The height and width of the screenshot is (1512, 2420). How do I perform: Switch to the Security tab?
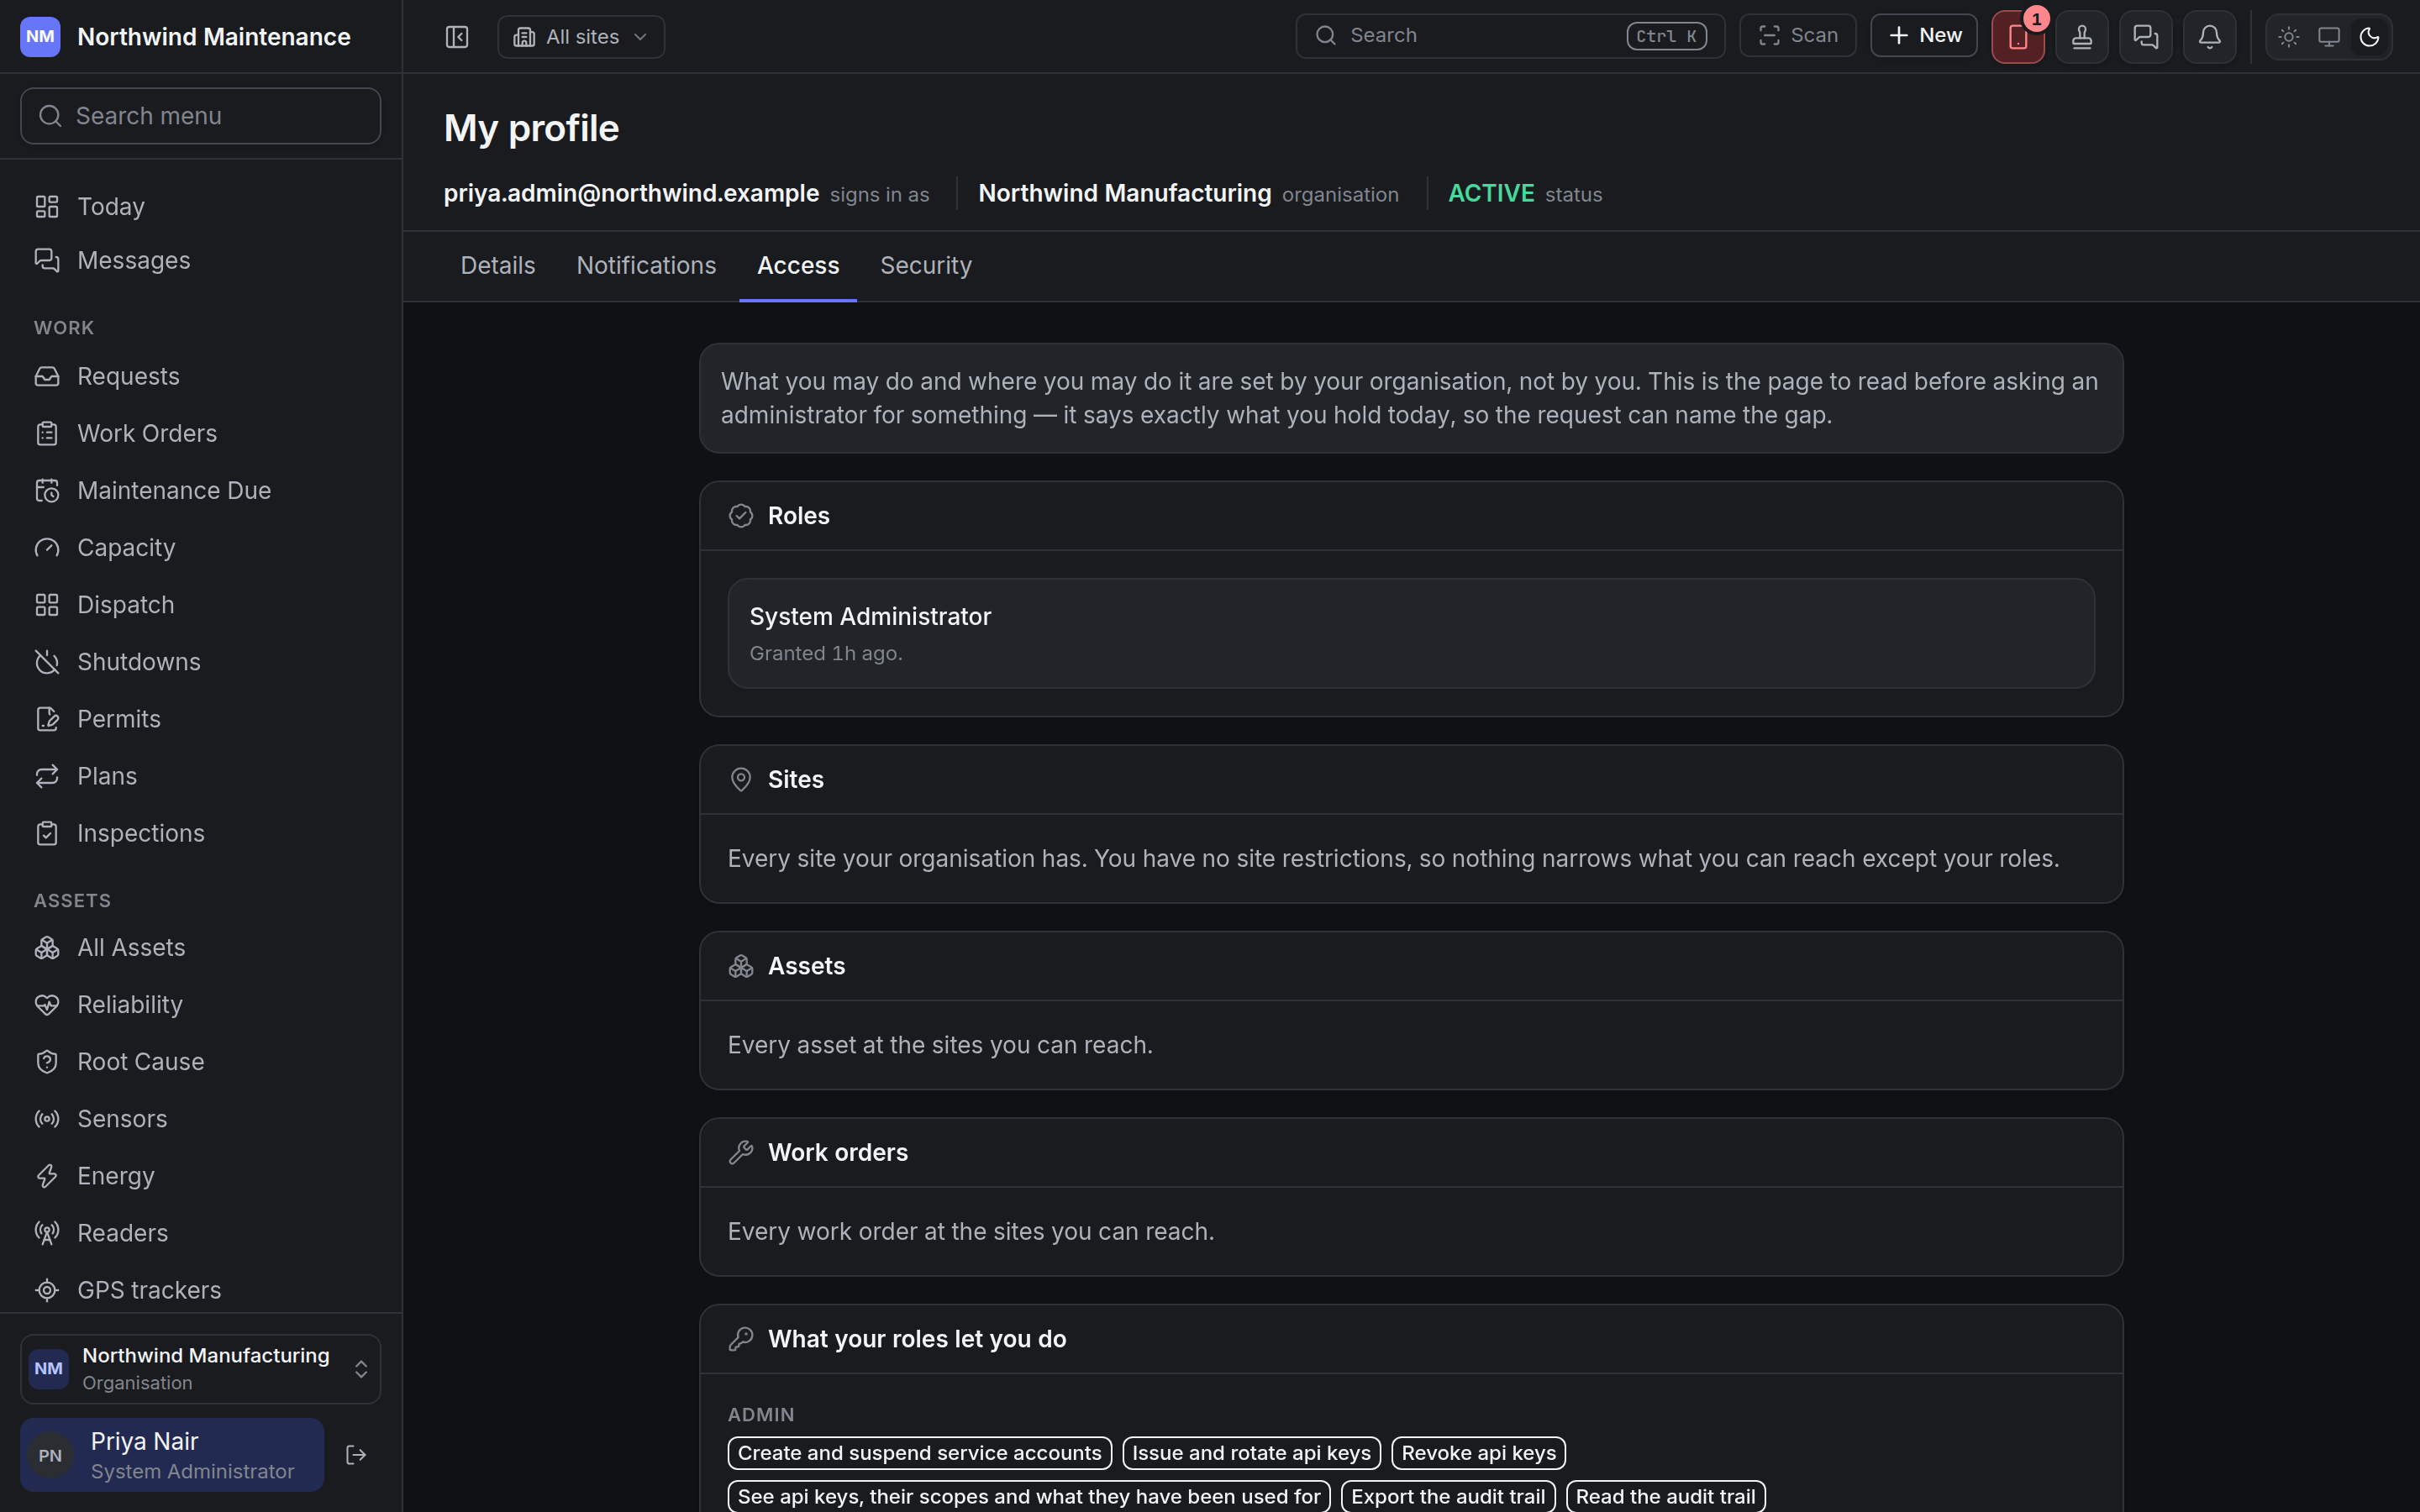click(x=926, y=266)
